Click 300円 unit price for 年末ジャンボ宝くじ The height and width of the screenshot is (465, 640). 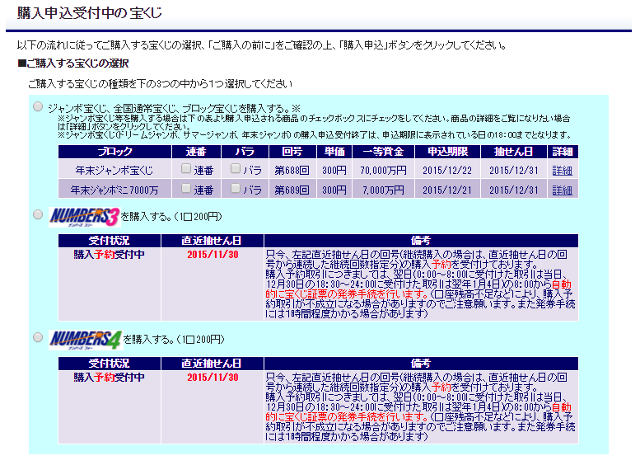(334, 170)
